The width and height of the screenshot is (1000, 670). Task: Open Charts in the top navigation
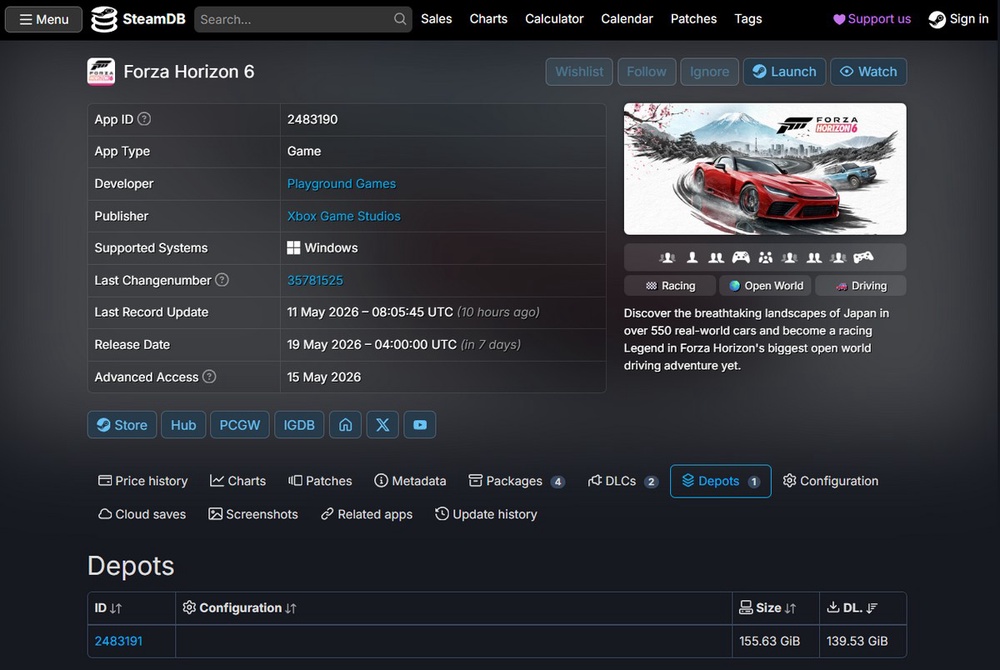489,19
